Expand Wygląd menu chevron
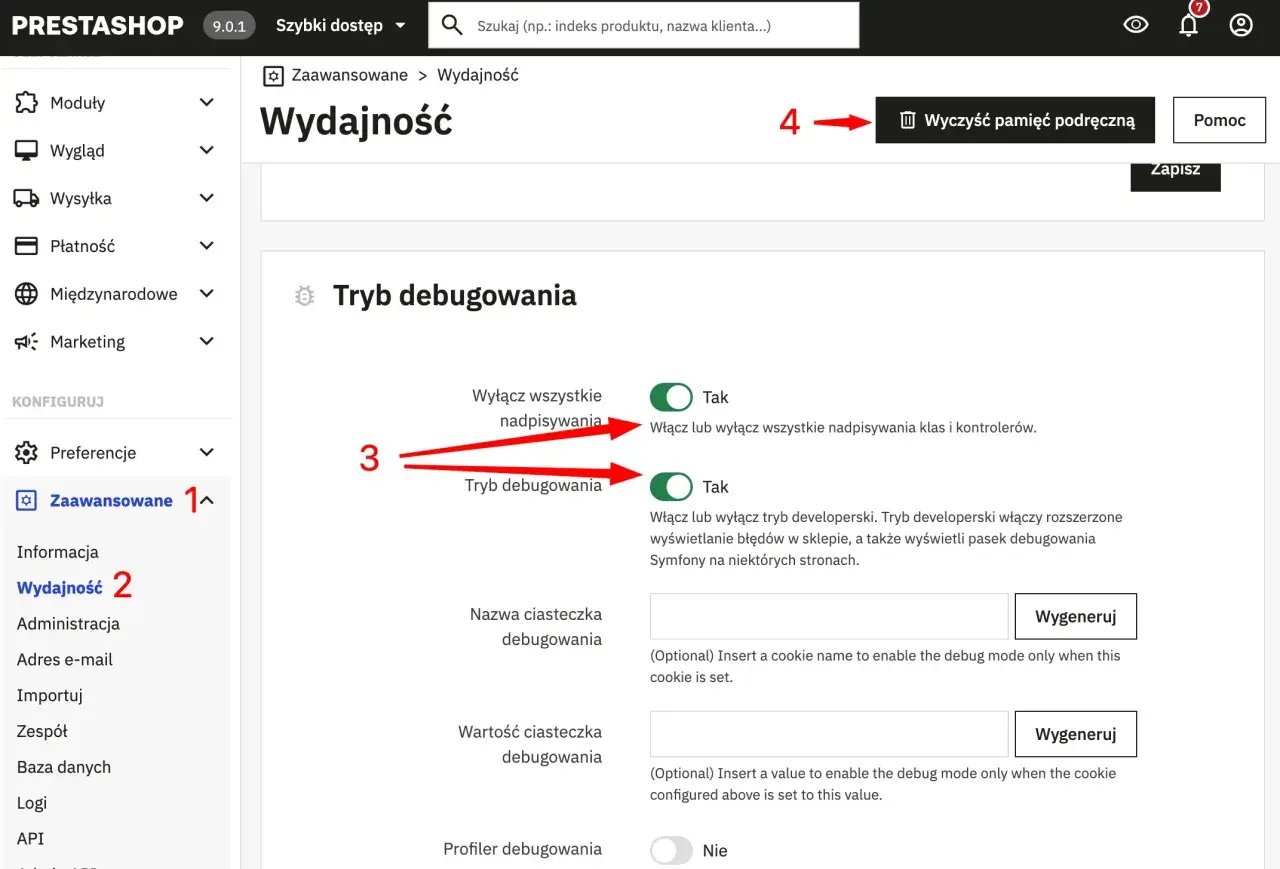Screen dimensions: 1280x869 pos(207,150)
